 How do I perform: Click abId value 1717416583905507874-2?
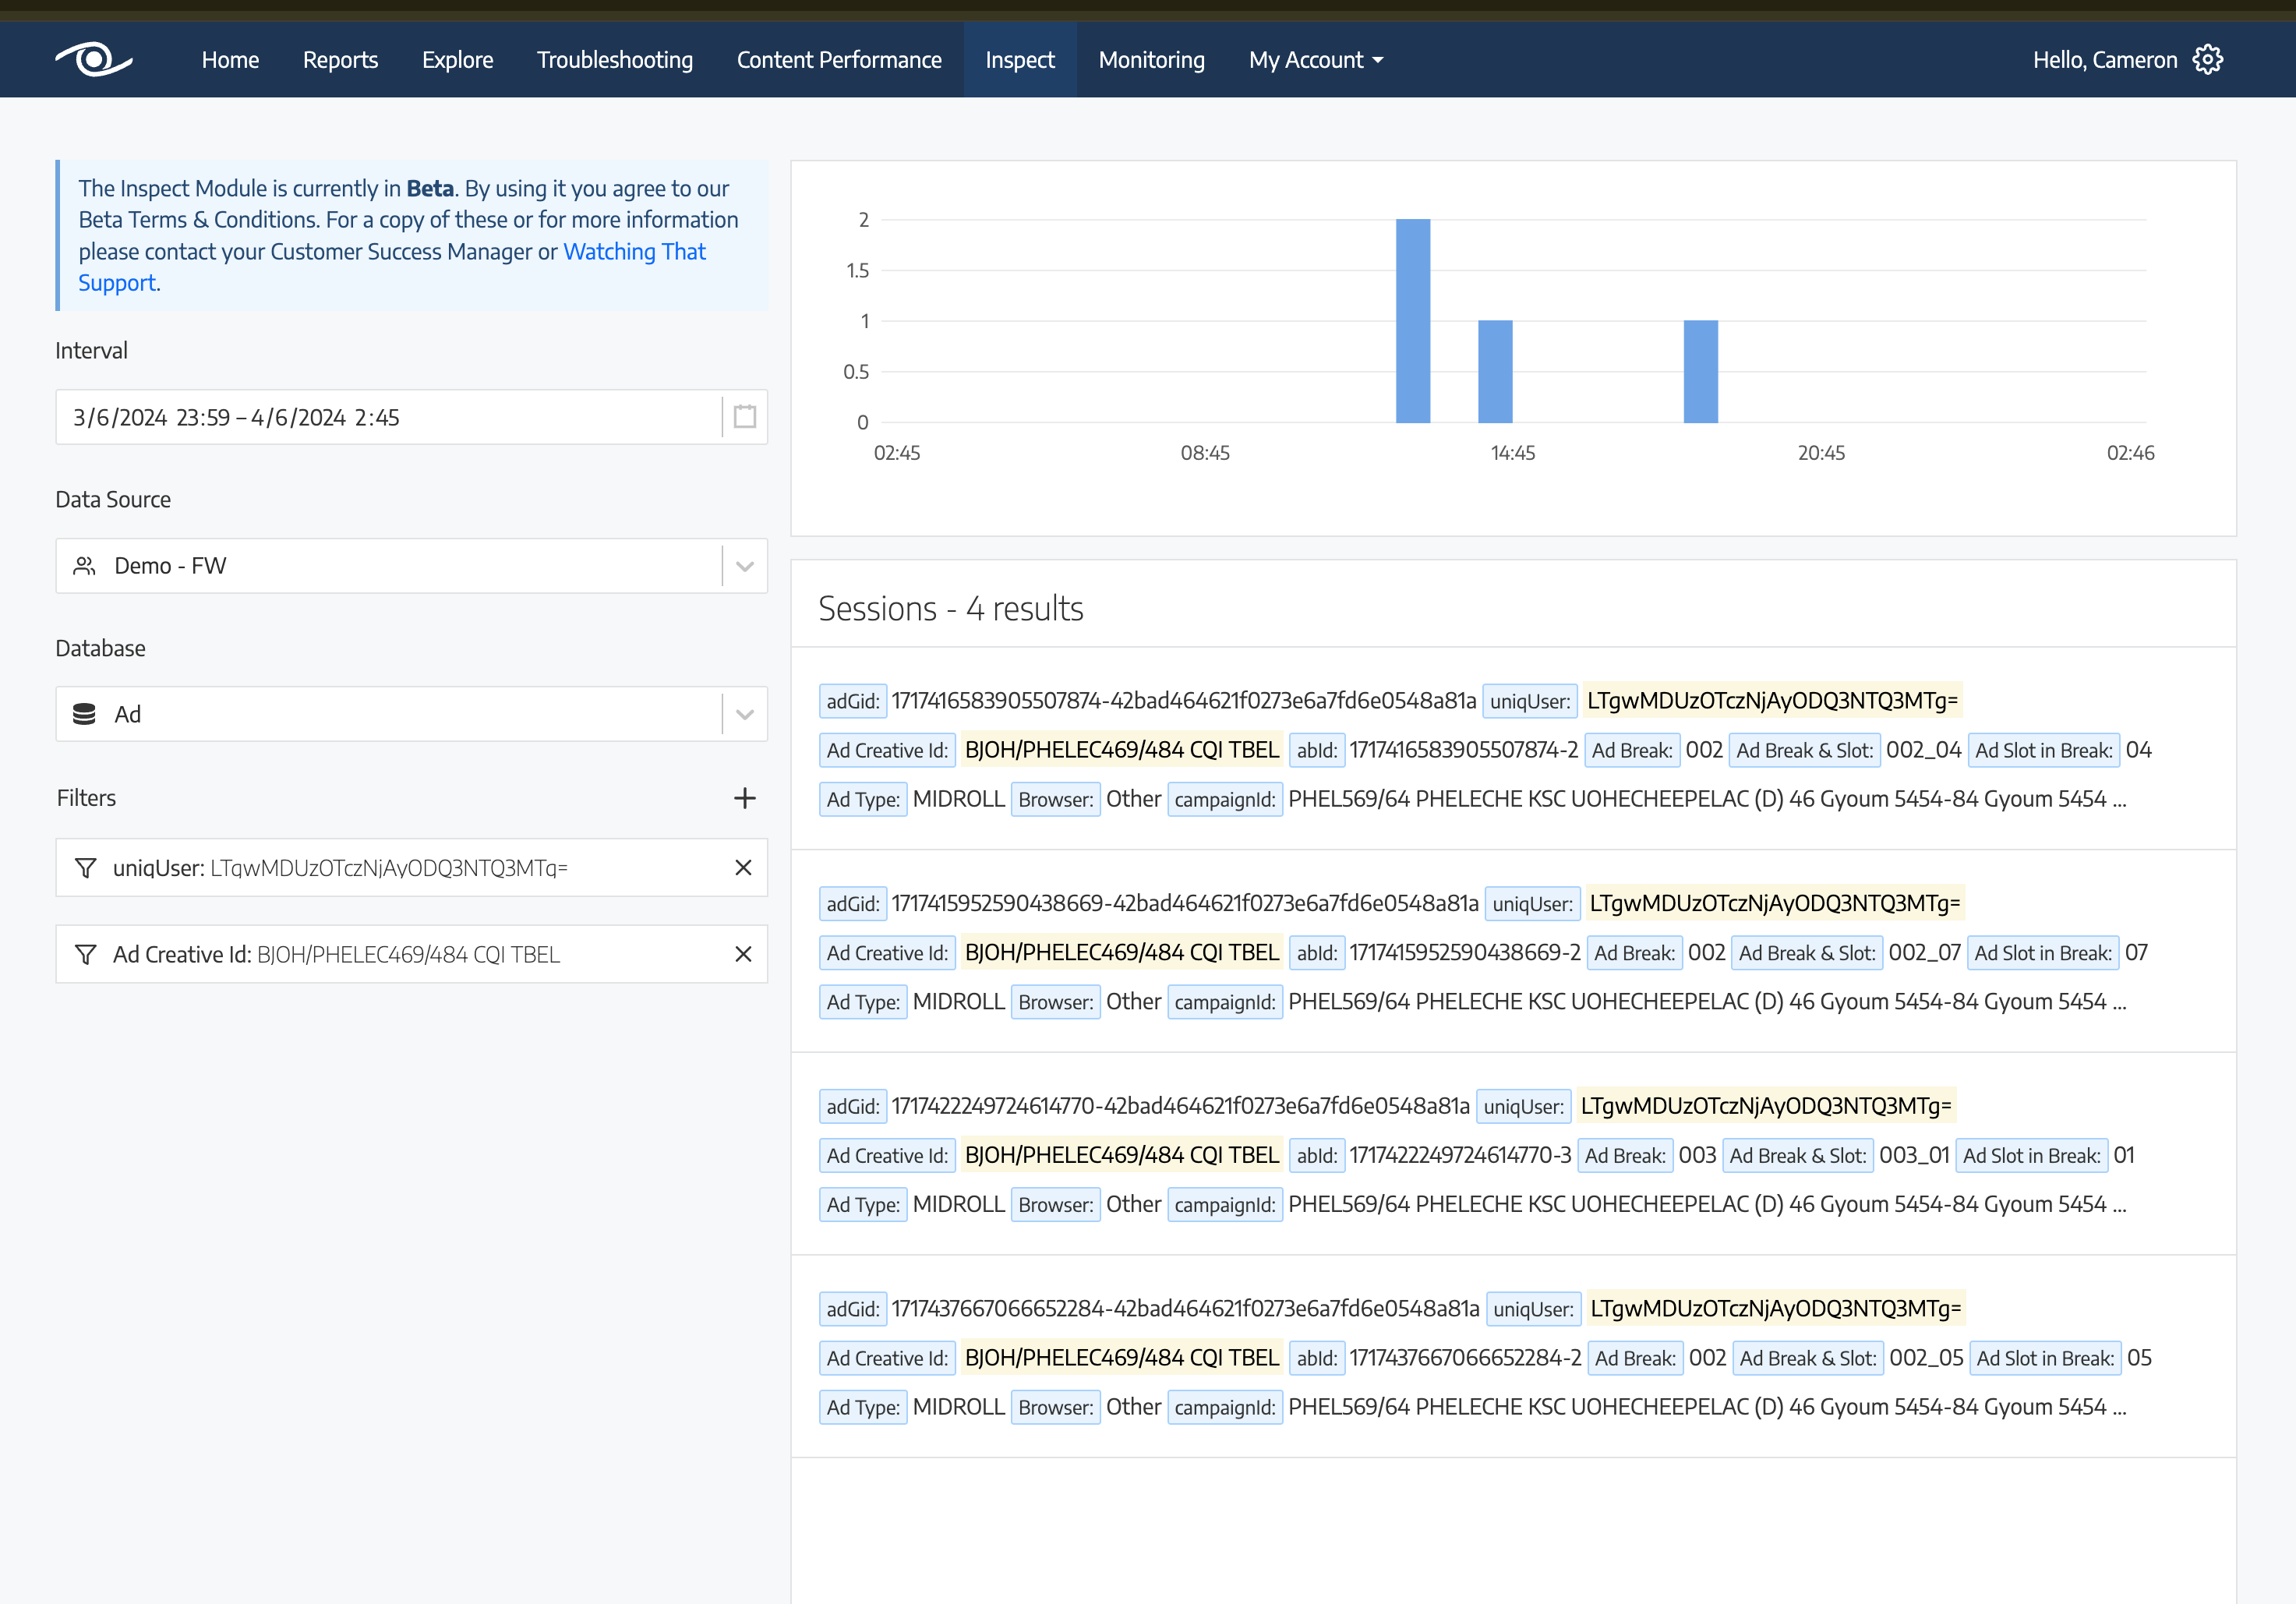(1463, 750)
